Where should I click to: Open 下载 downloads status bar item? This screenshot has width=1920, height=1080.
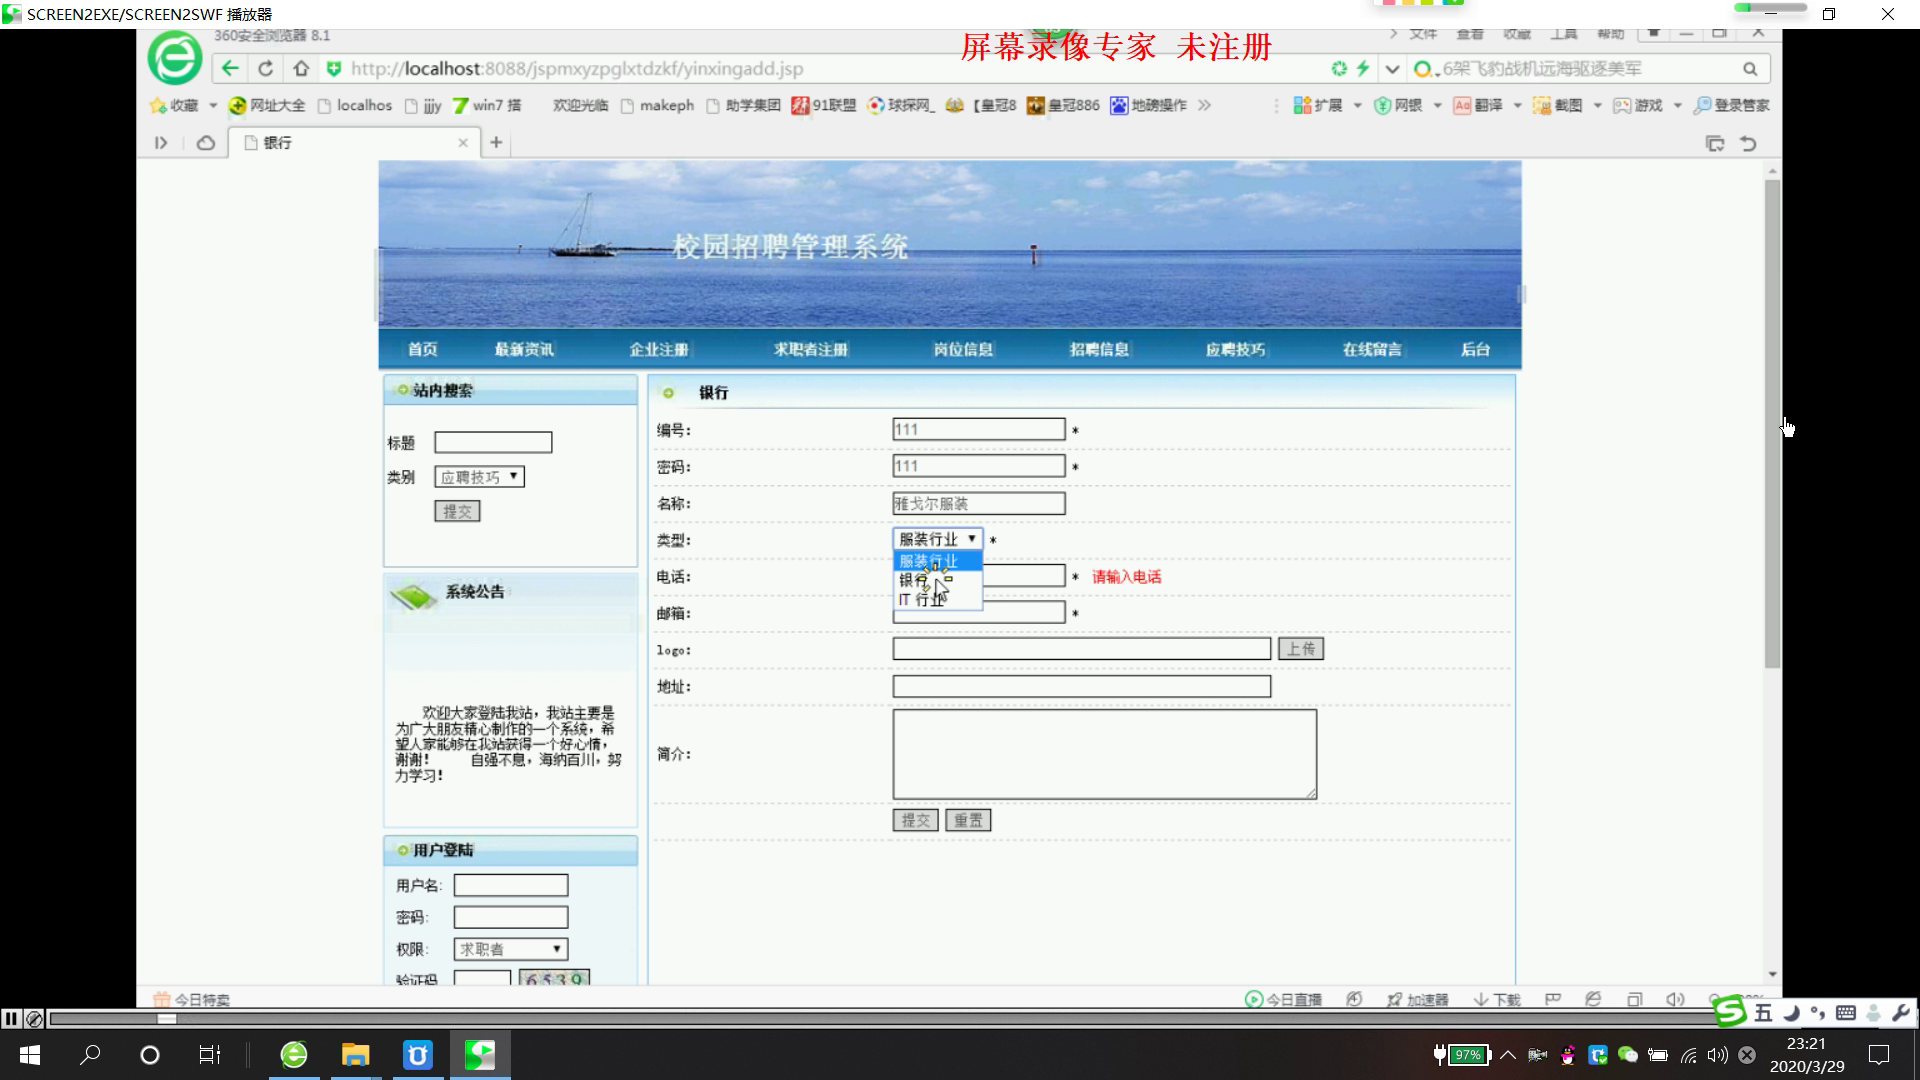pos(1497,999)
